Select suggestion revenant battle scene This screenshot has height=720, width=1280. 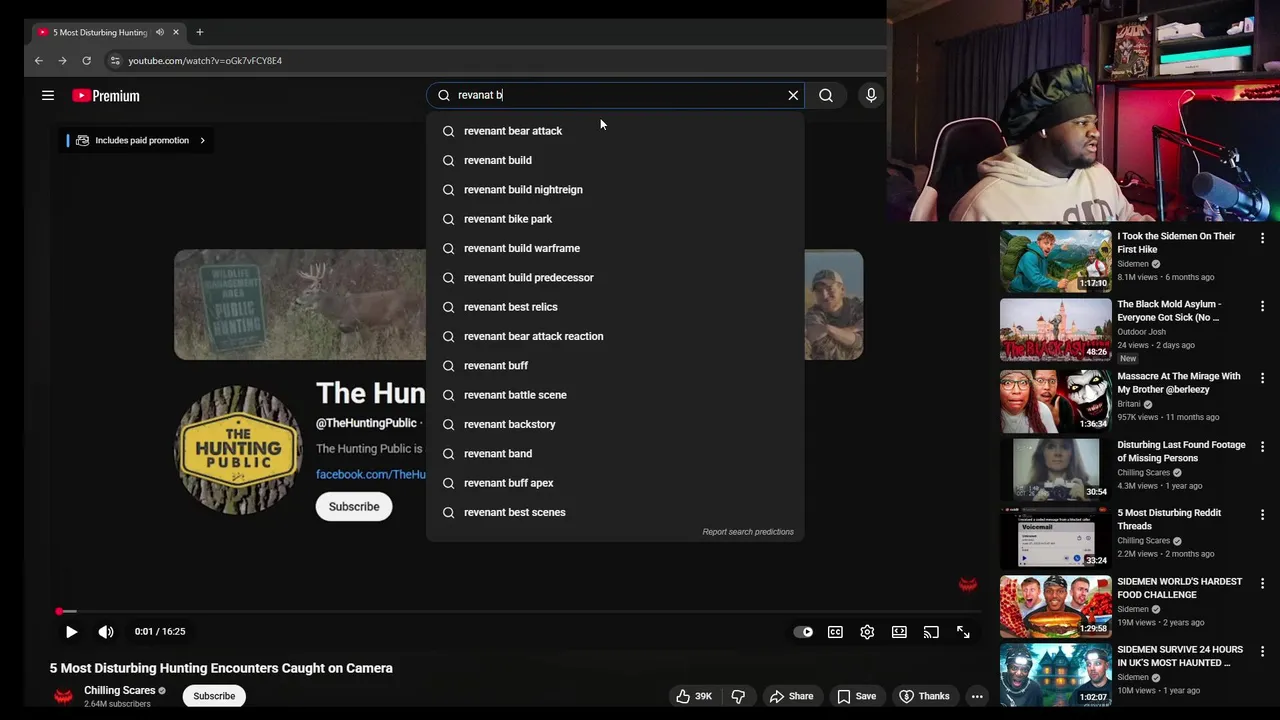(615, 395)
